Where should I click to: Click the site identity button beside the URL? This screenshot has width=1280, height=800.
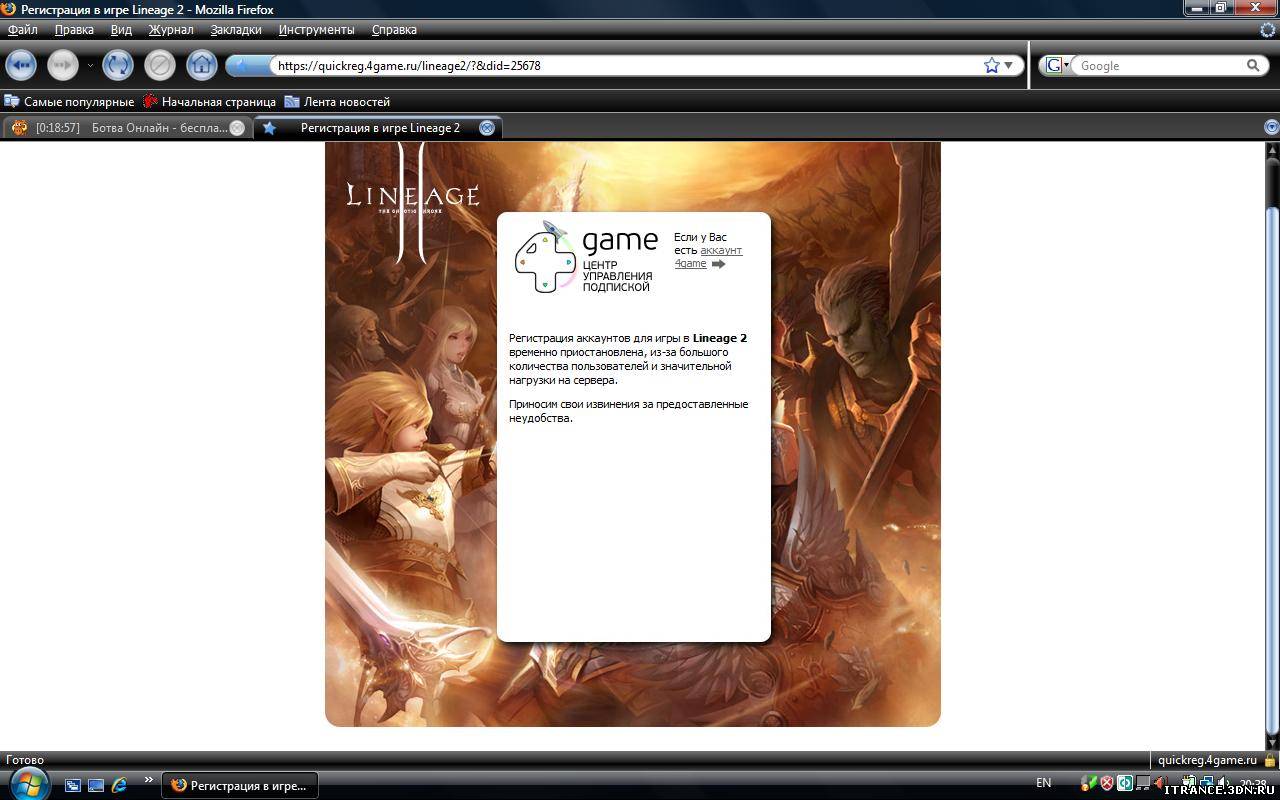(248, 66)
